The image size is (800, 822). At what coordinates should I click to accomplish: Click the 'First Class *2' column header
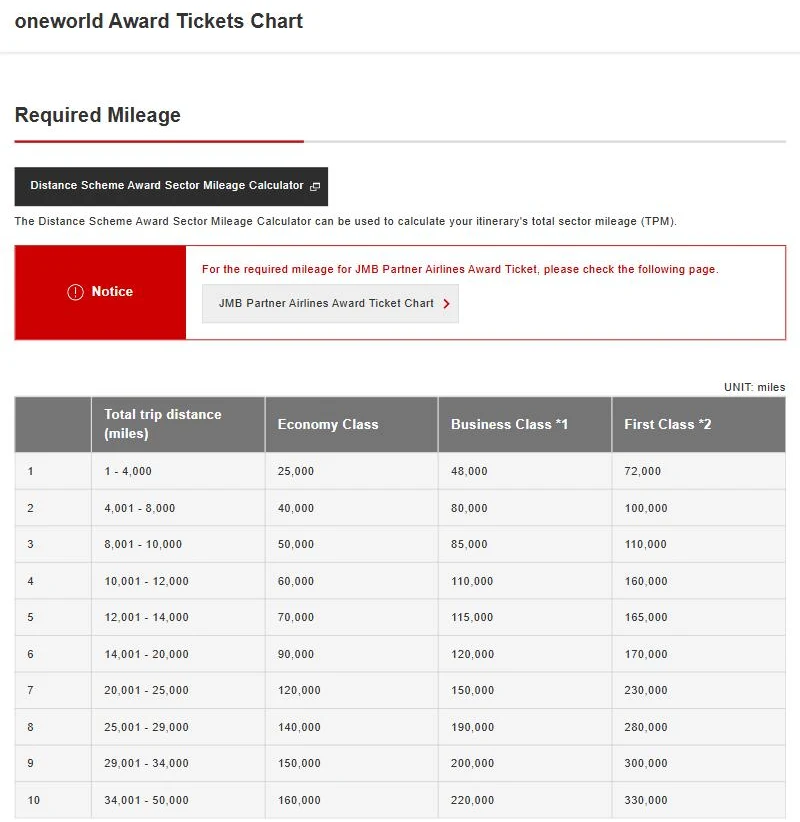[x=699, y=424]
